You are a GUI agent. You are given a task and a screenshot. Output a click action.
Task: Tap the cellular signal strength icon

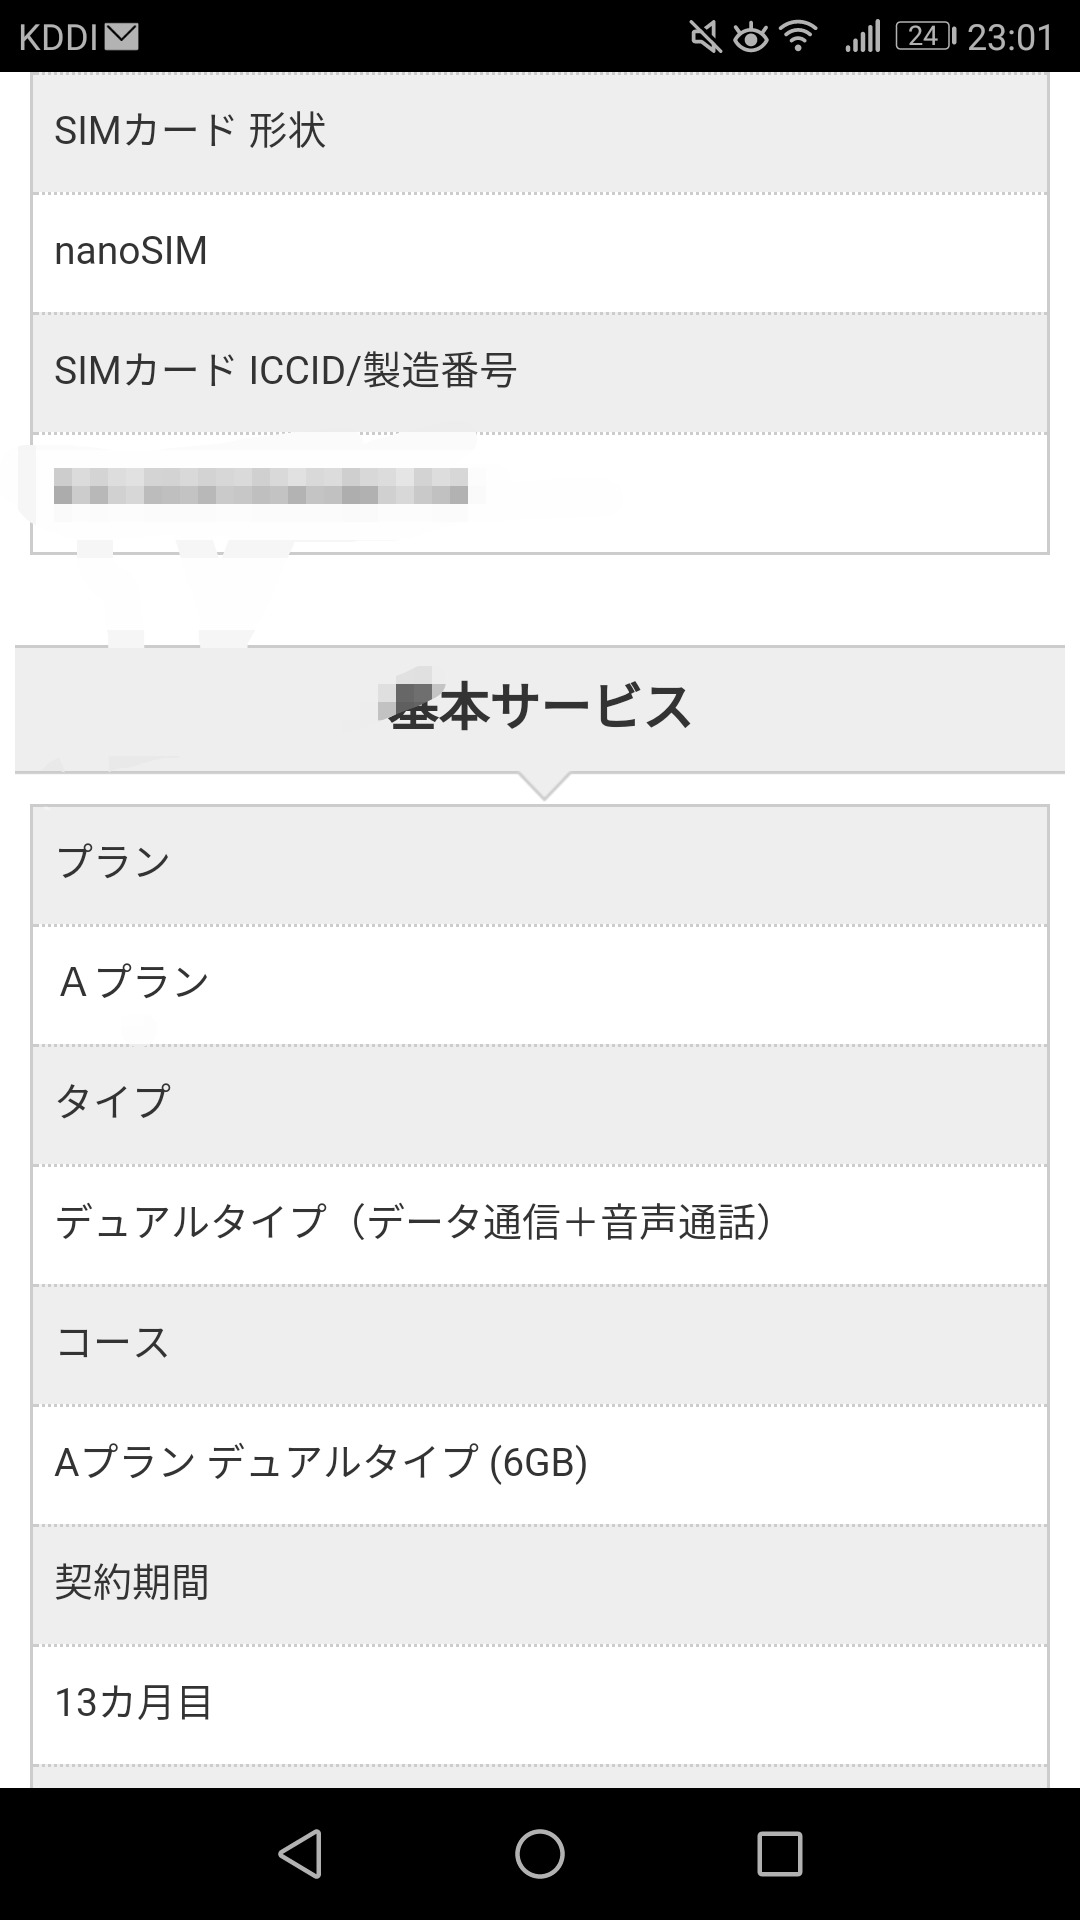pyautogui.click(x=862, y=37)
